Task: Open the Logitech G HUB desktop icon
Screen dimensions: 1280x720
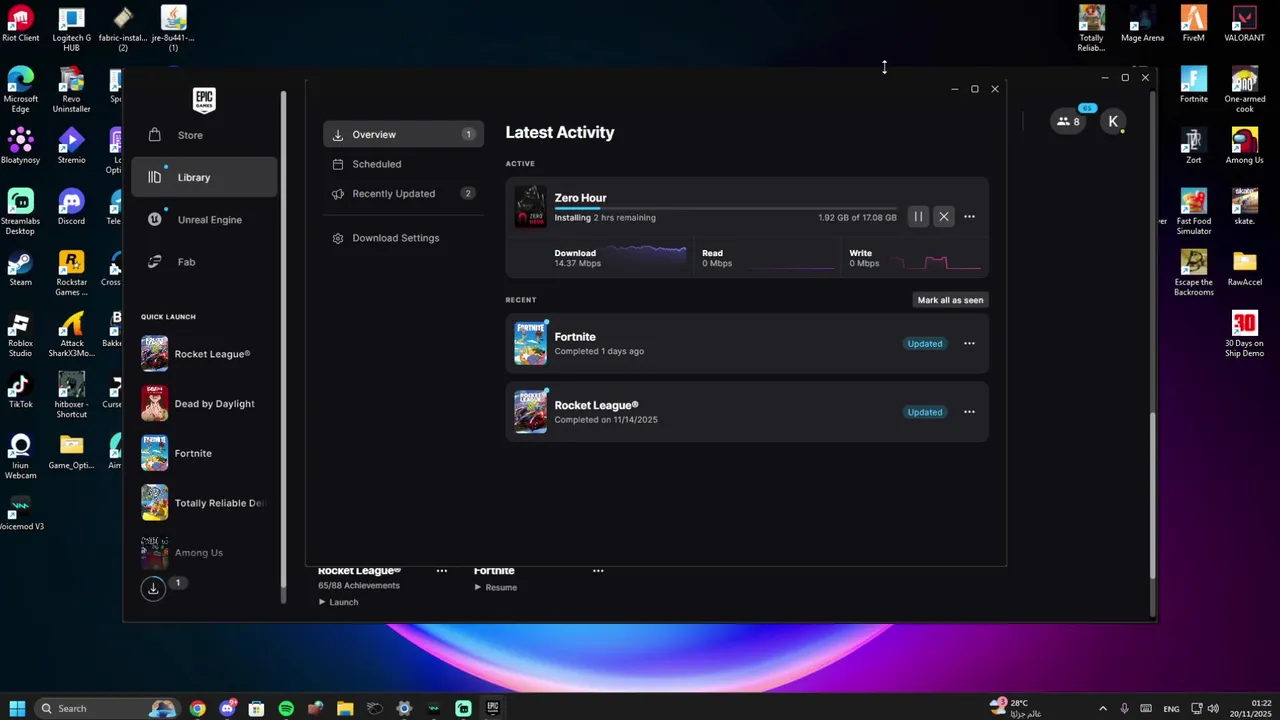Action: tap(72, 29)
